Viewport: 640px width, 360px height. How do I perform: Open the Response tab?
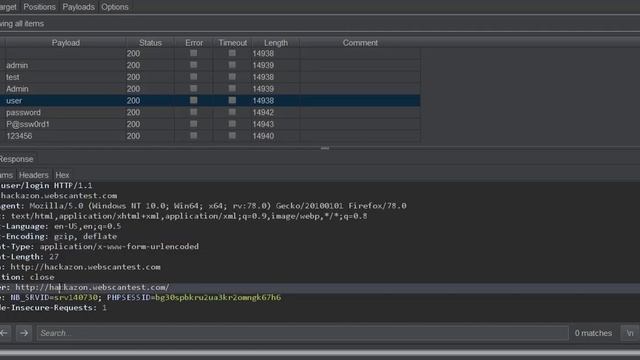16,159
